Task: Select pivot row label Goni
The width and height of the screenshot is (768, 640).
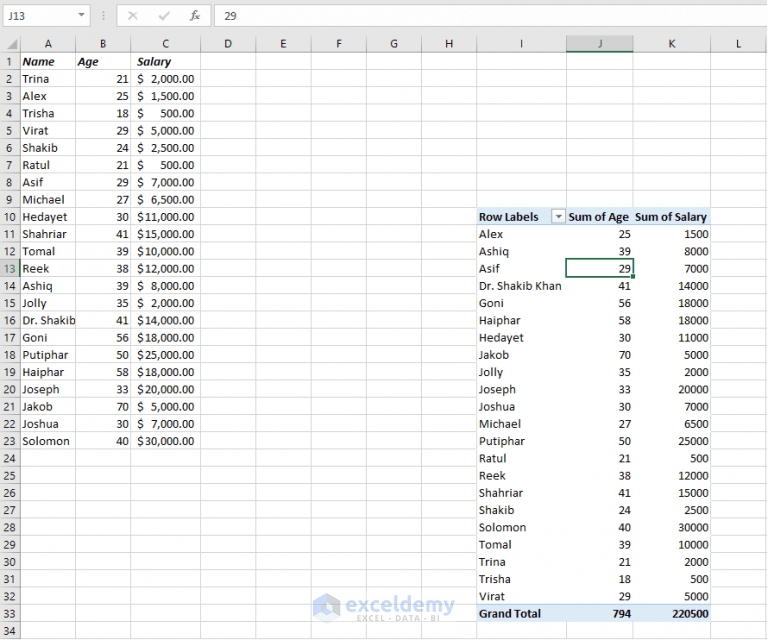Action: point(521,303)
